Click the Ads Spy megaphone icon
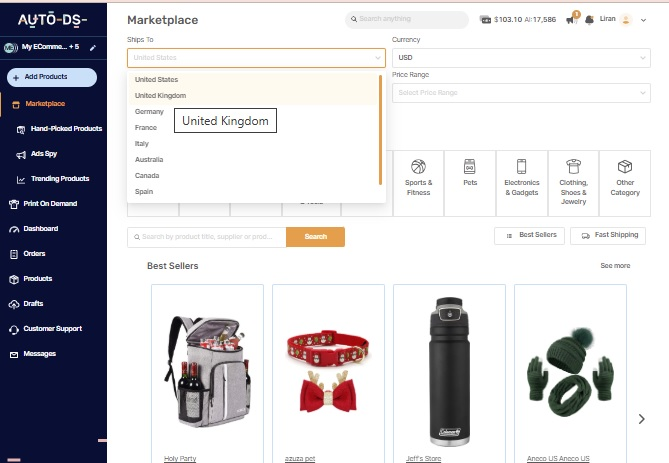Image resolution: width=669 pixels, height=463 pixels. coord(20,155)
